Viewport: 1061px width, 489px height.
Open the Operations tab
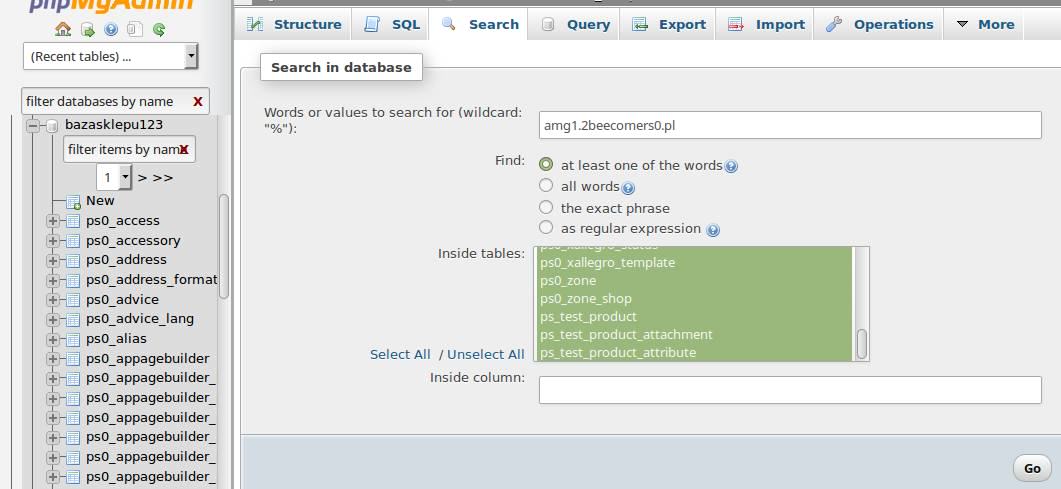coord(879,24)
